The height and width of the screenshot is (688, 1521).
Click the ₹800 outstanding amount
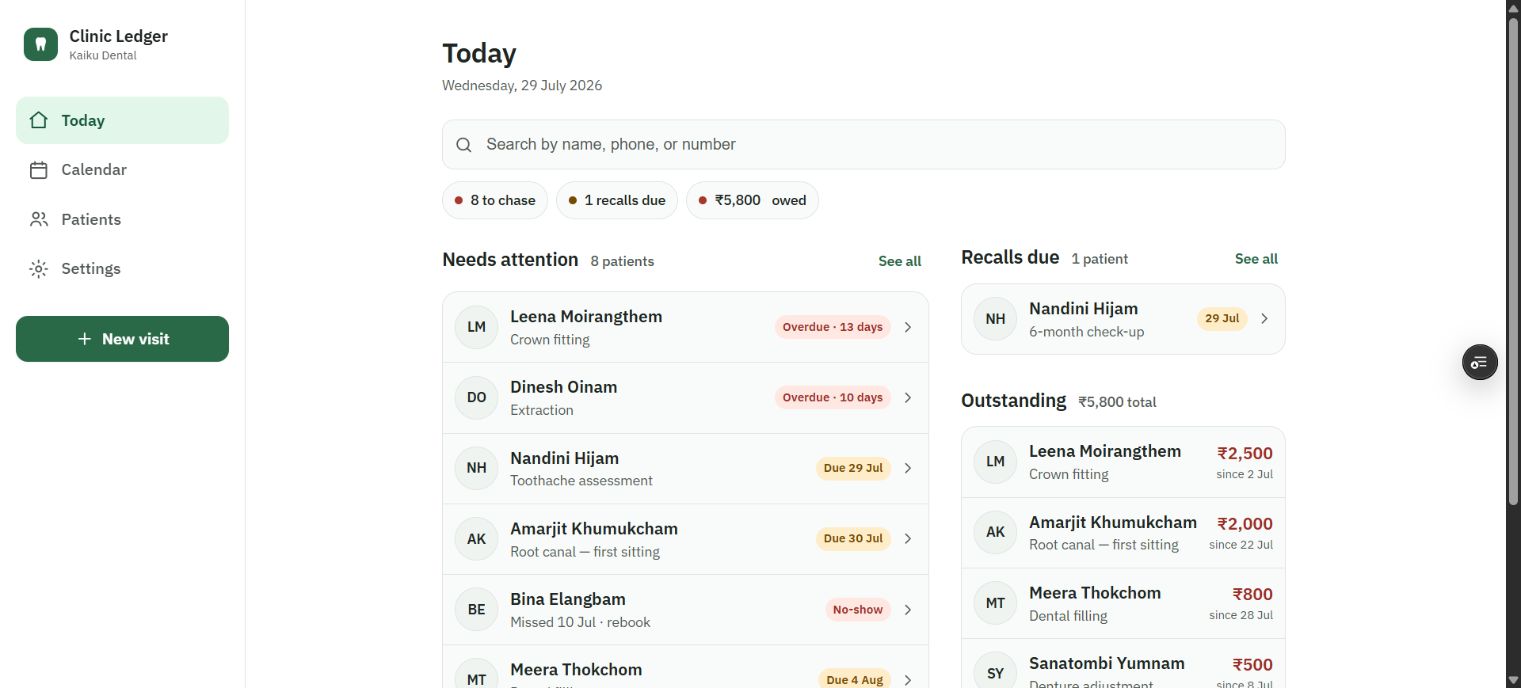click(1253, 594)
